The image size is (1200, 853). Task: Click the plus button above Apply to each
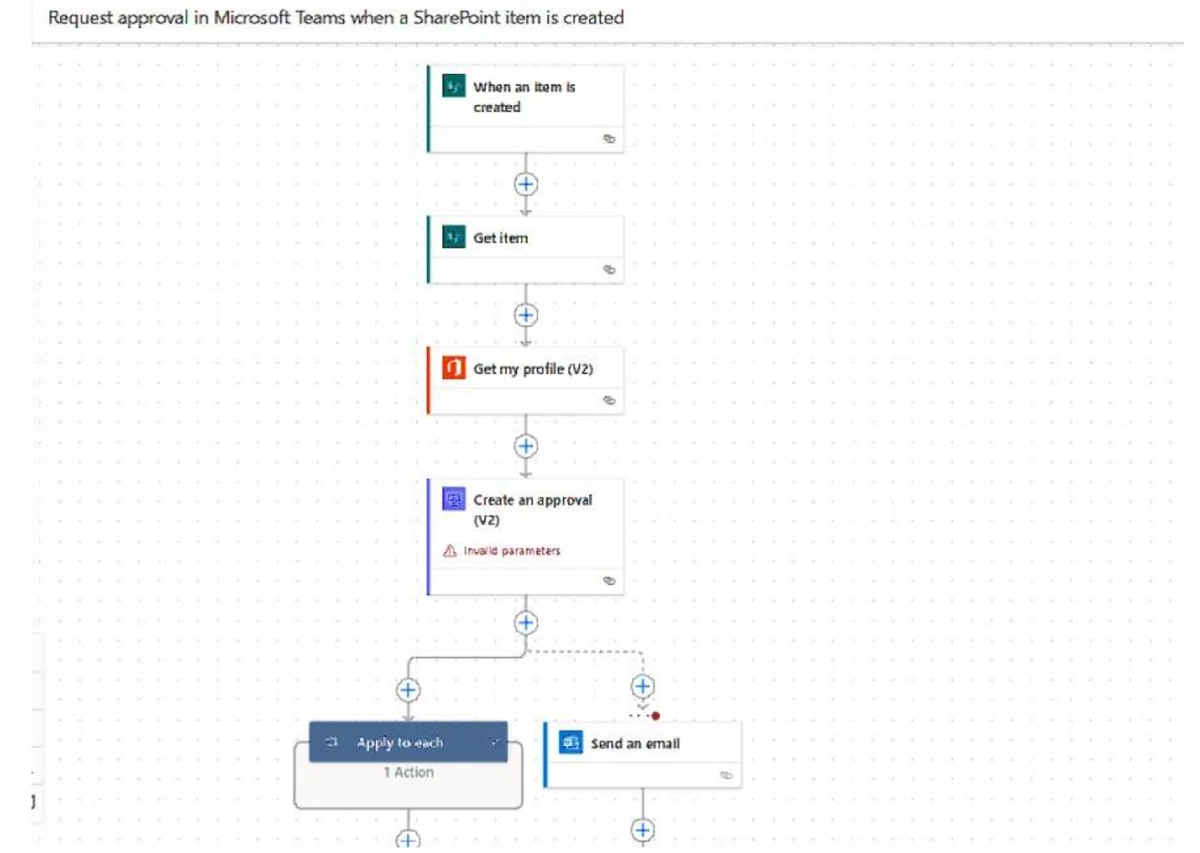[x=408, y=690]
